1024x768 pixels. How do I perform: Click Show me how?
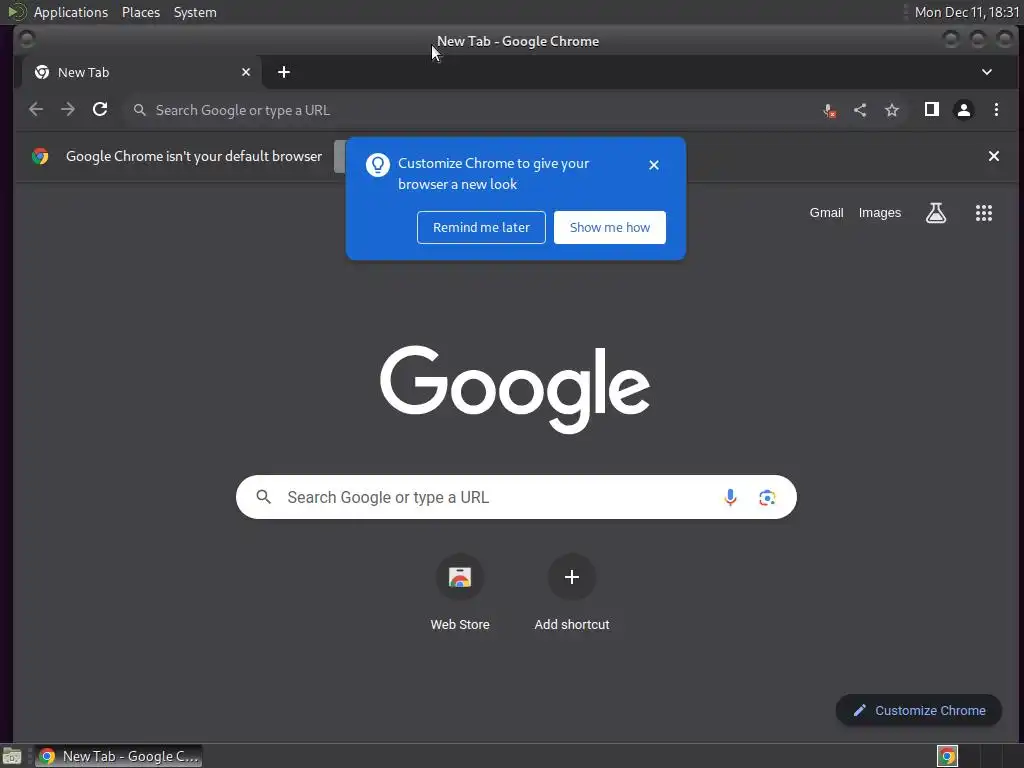pyautogui.click(x=610, y=227)
